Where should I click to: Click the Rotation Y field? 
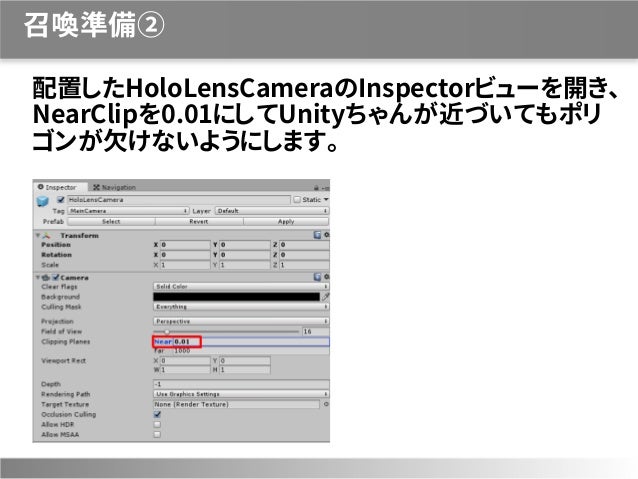click(245, 255)
